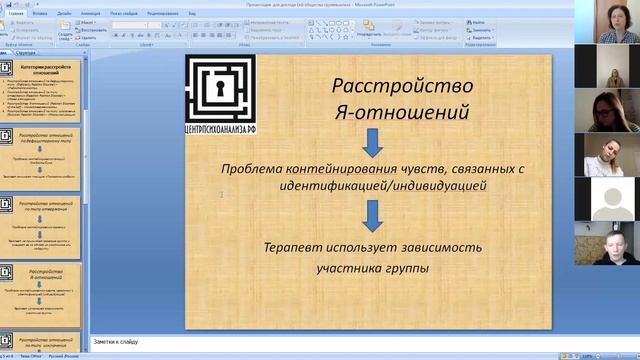This screenshot has height=360, width=640.
Task: Toggle underline formatting
Action: pyautogui.click(x=132, y=36)
